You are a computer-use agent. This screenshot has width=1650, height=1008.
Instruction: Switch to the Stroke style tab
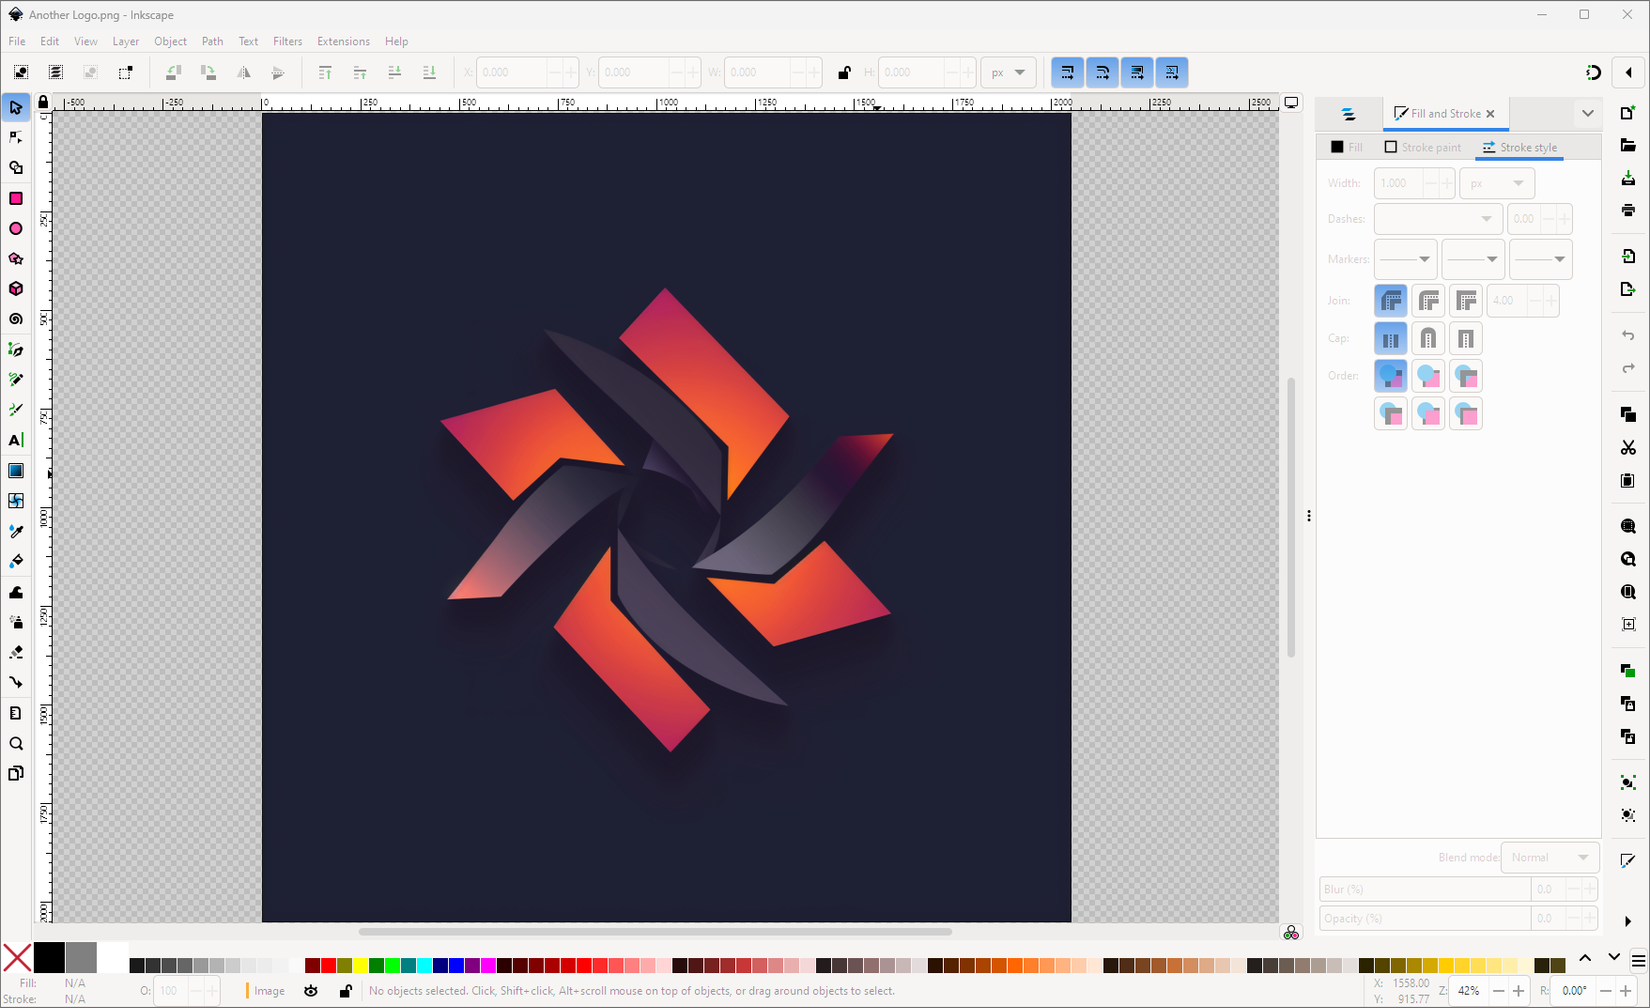(x=1519, y=147)
